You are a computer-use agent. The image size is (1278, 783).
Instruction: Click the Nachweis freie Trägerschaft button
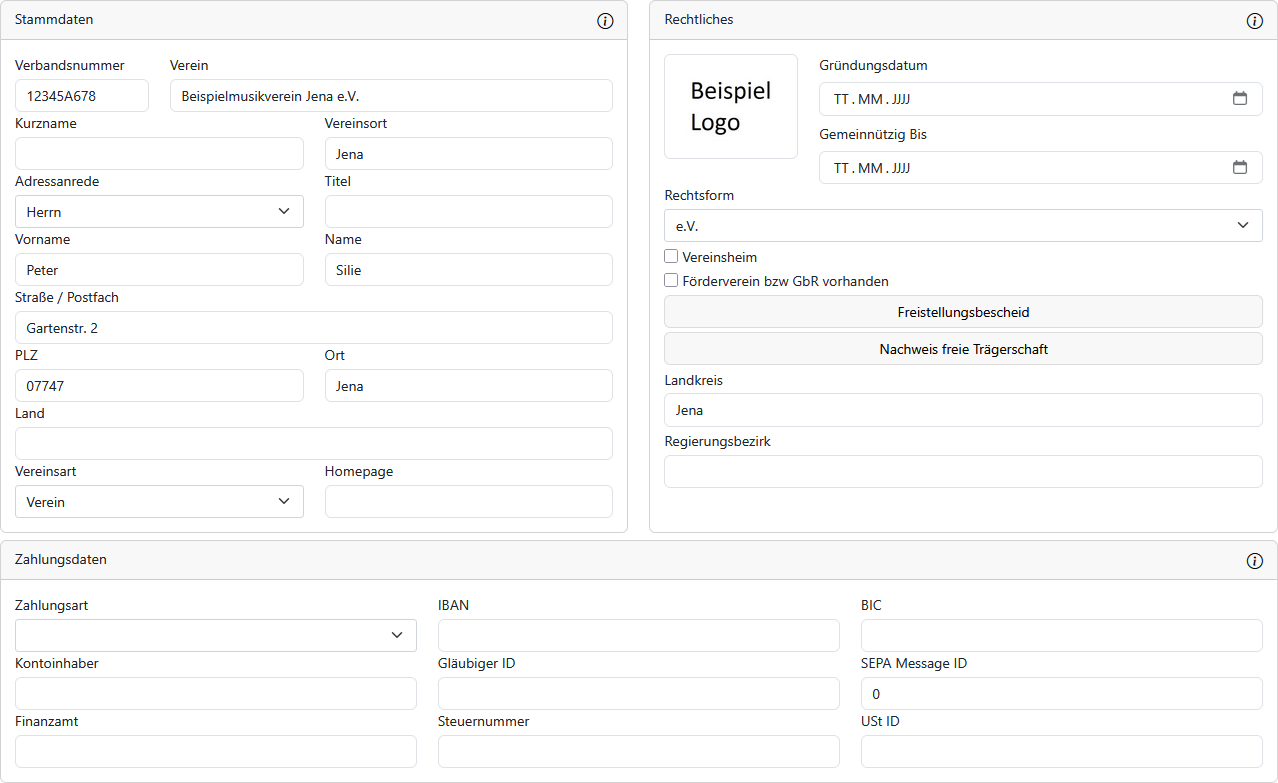(963, 349)
